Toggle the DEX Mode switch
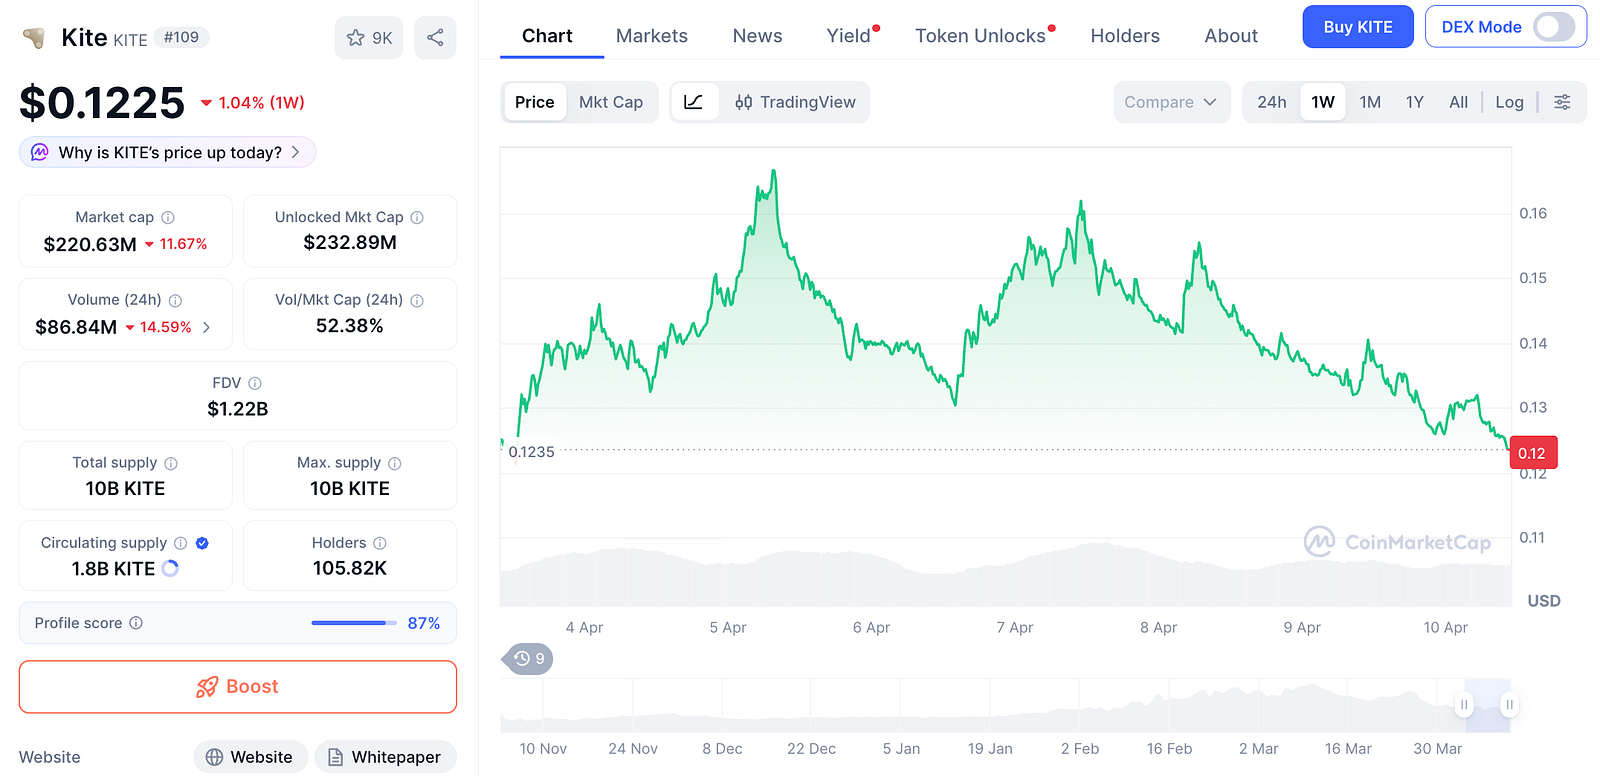This screenshot has width=1600, height=776. click(1554, 27)
